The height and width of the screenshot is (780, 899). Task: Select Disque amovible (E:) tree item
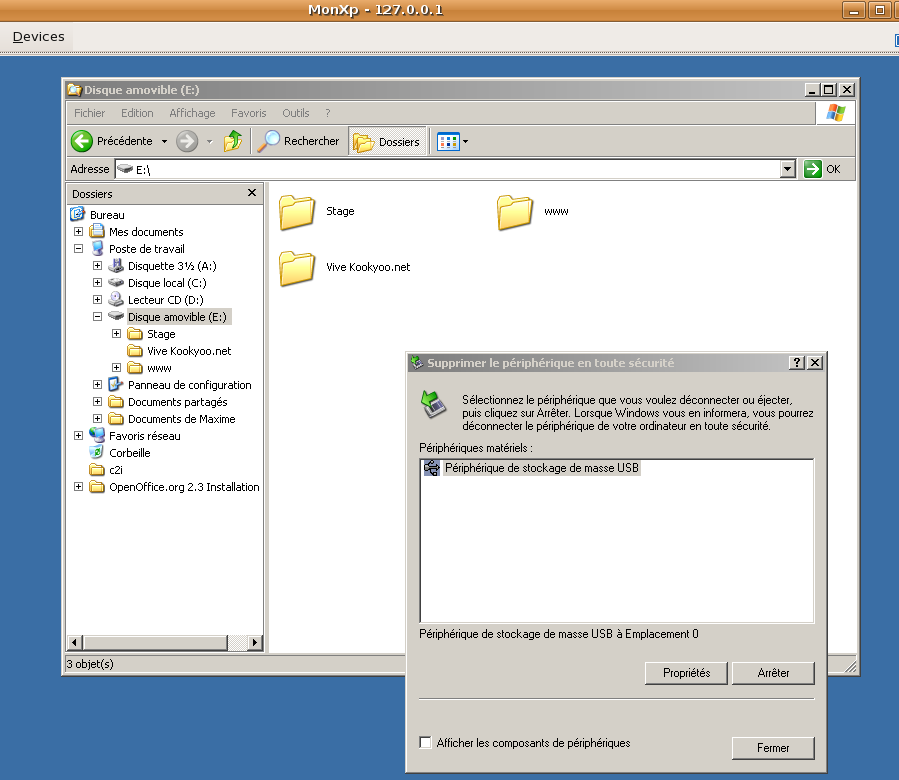pyautogui.click(x=178, y=317)
